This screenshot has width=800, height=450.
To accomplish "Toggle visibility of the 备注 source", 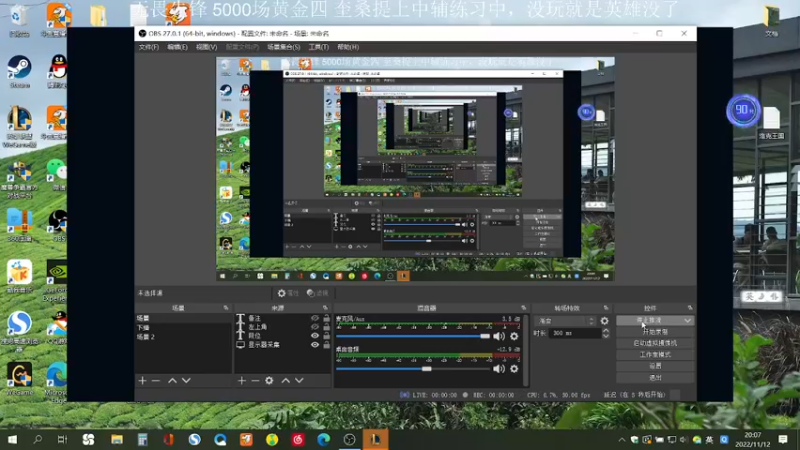I will point(315,318).
